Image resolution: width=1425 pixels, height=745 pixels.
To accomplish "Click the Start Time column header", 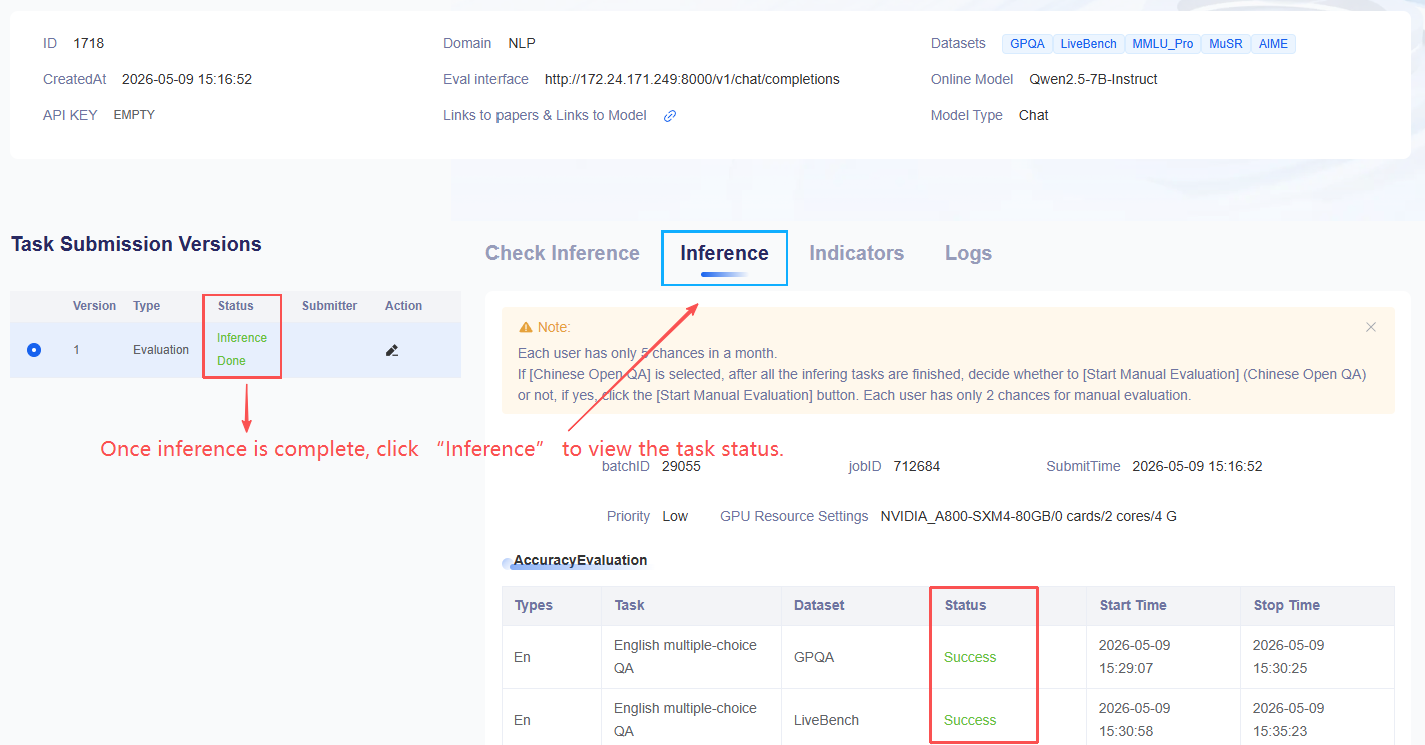I will (1133, 605).
